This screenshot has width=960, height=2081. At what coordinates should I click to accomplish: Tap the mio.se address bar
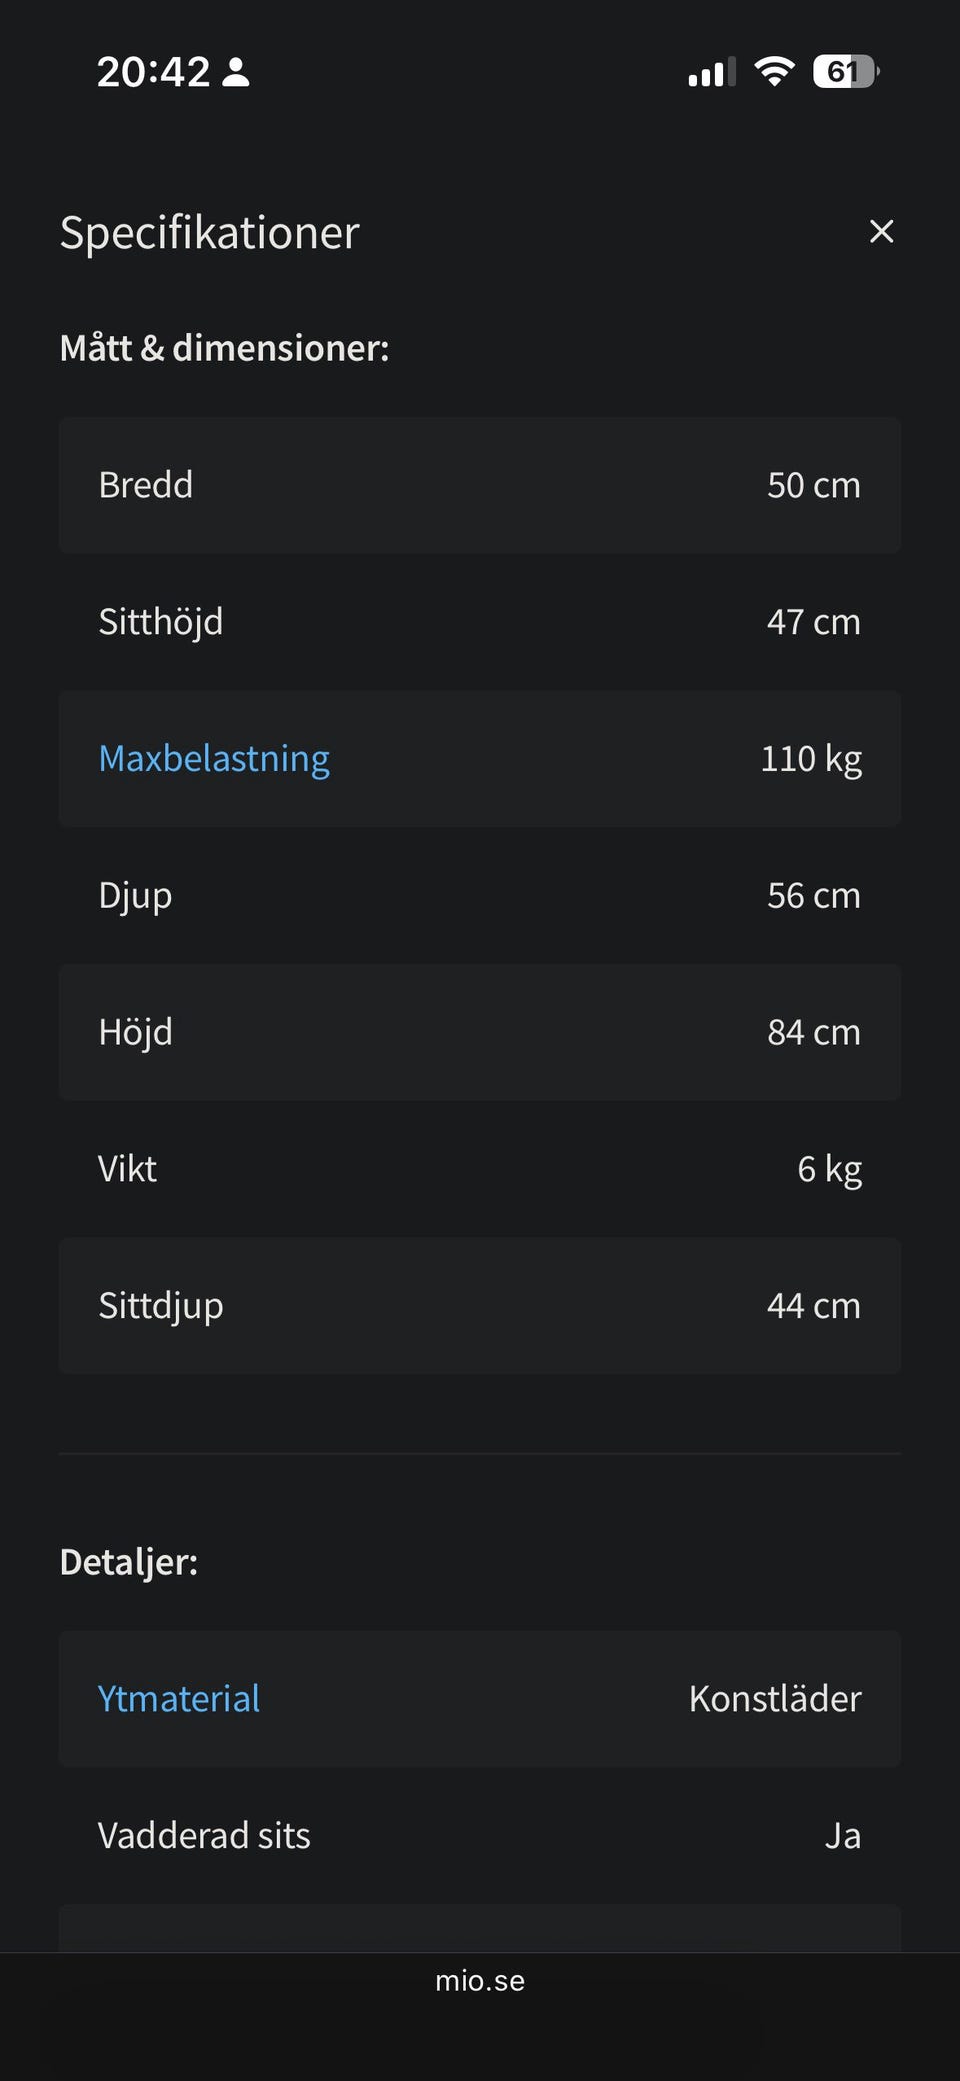480,1981
